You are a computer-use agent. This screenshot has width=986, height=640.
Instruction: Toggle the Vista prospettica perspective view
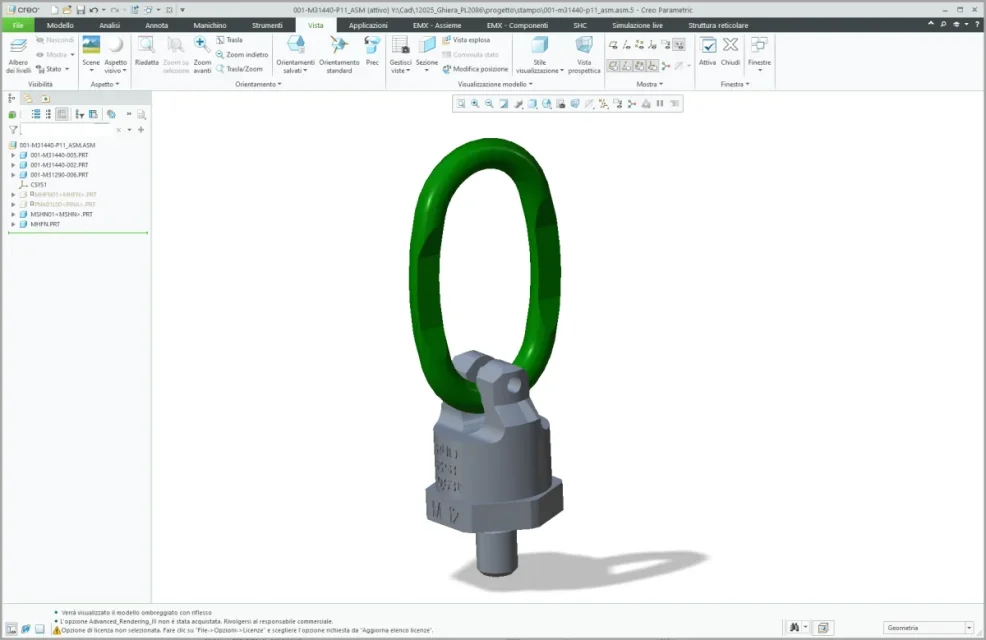(x=584, y=52)
